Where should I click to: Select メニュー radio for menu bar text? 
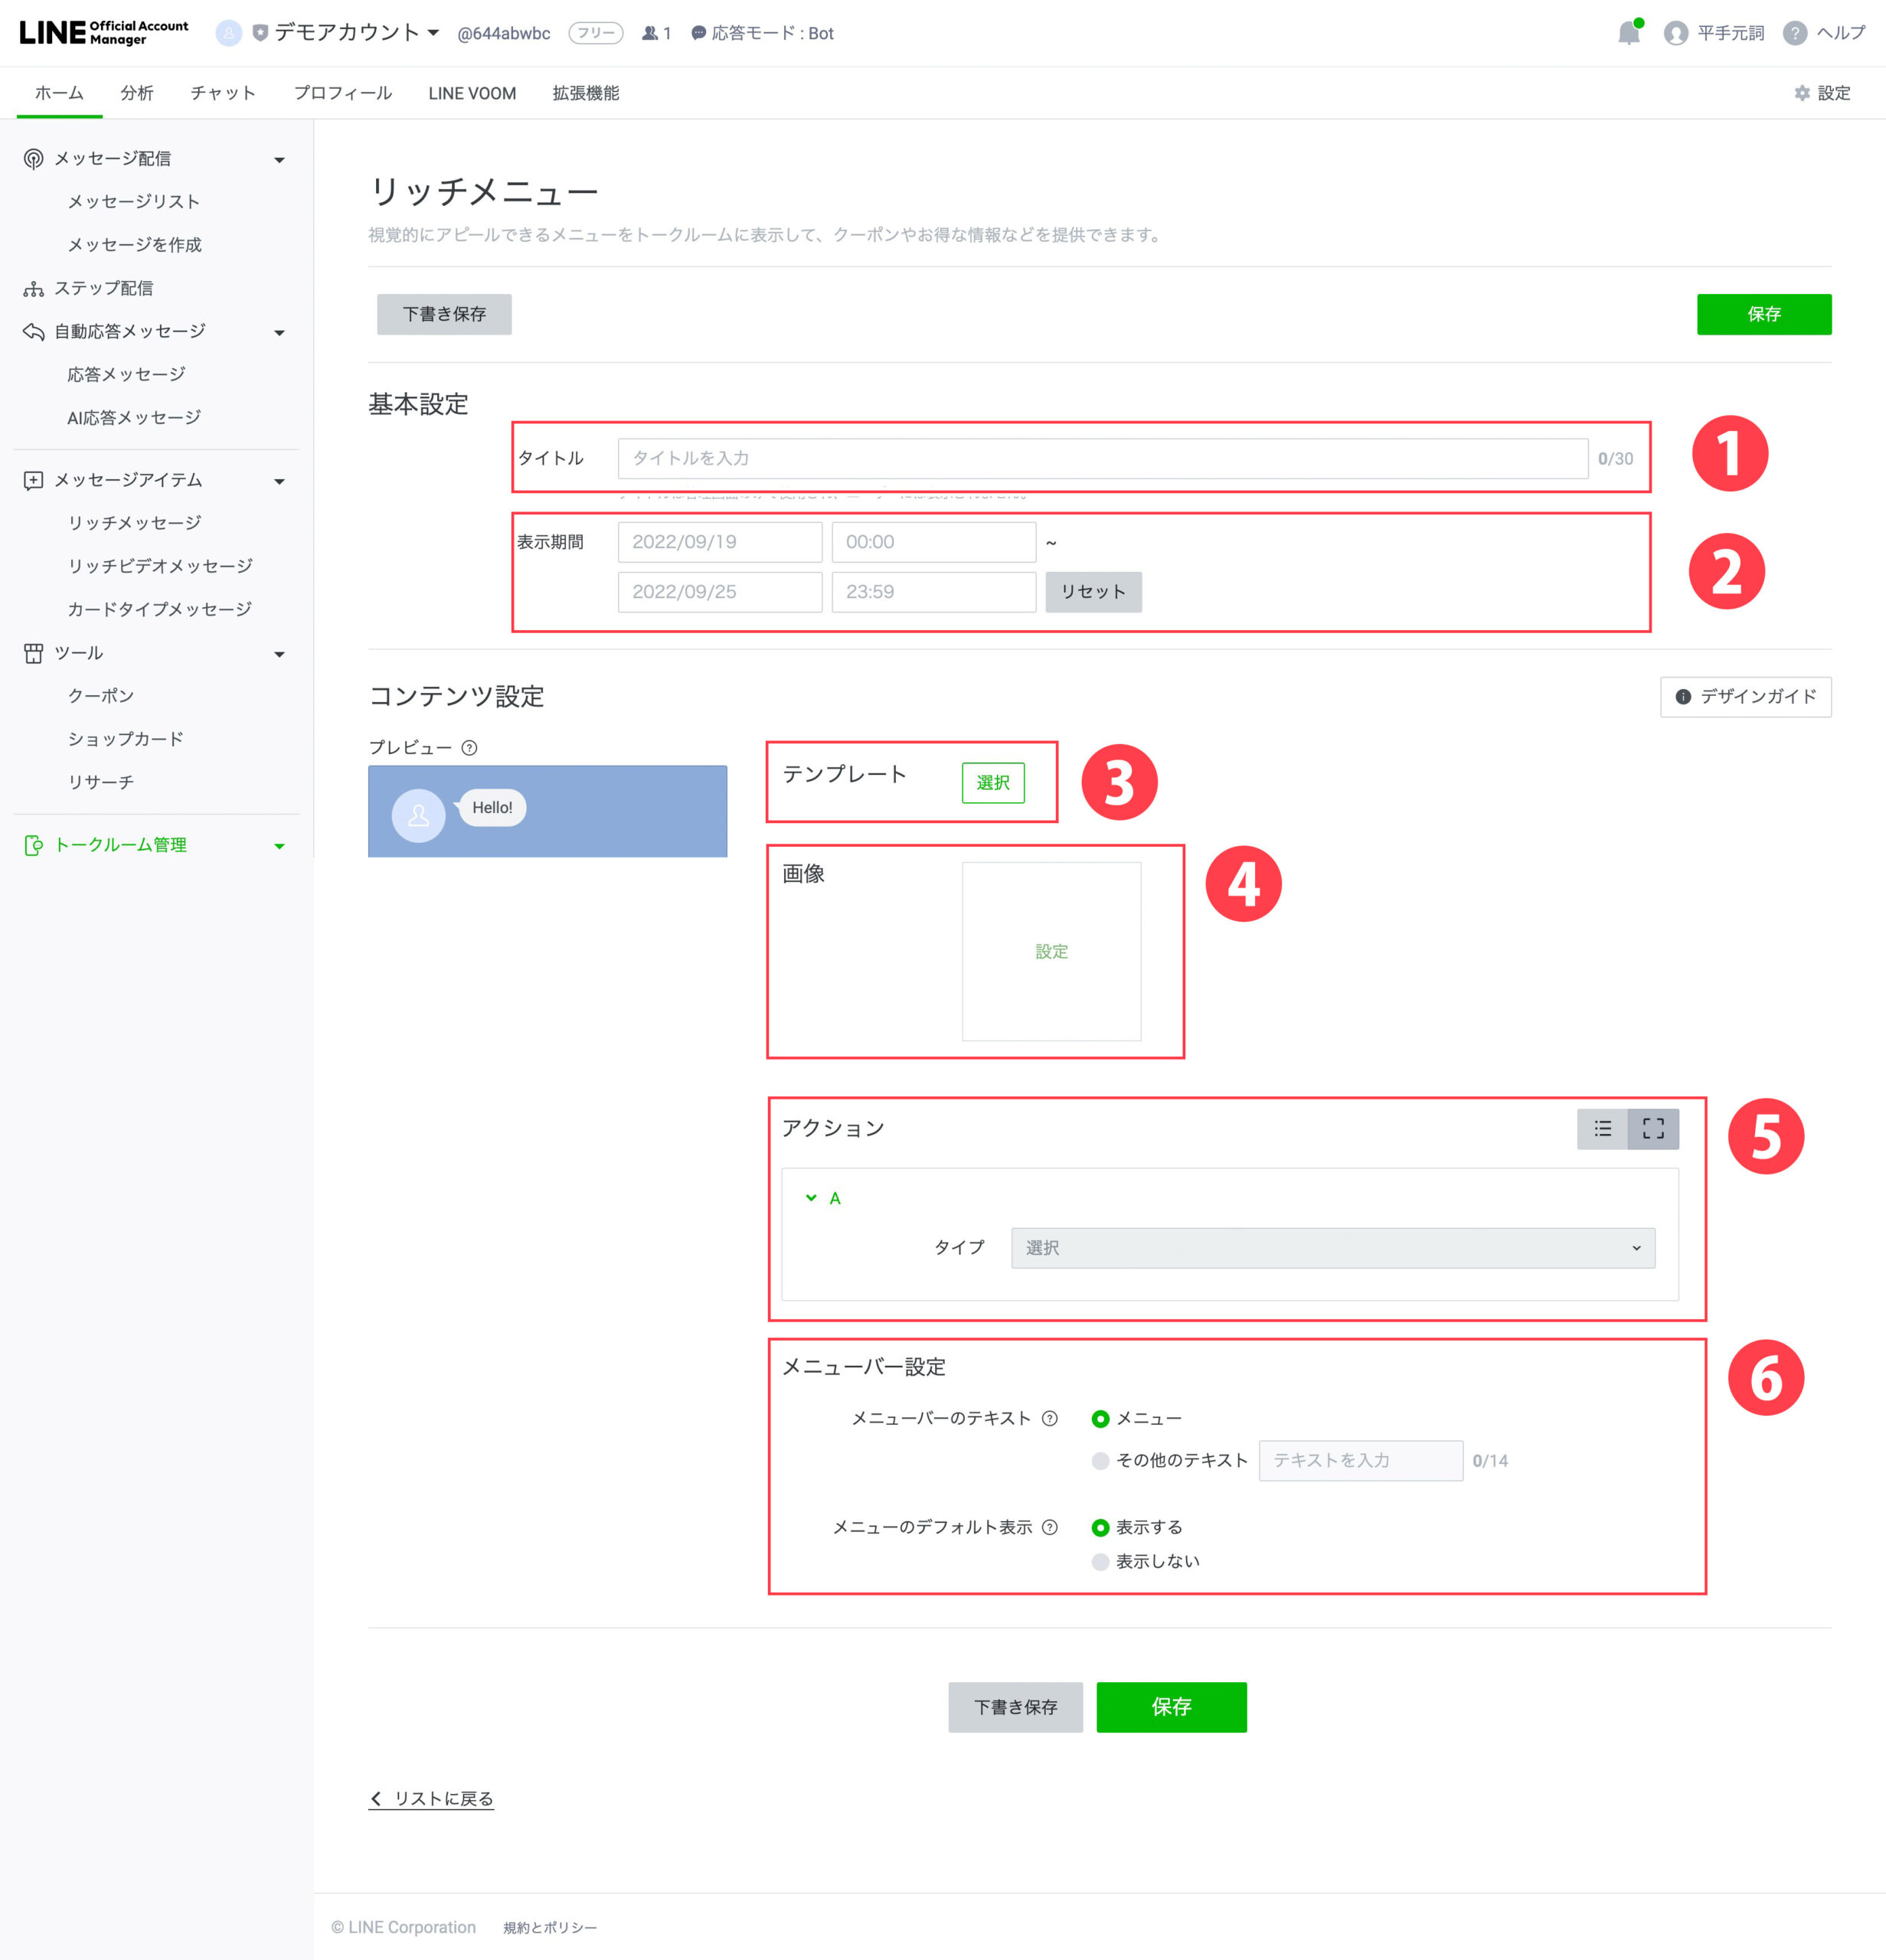coord(1100,1419)
